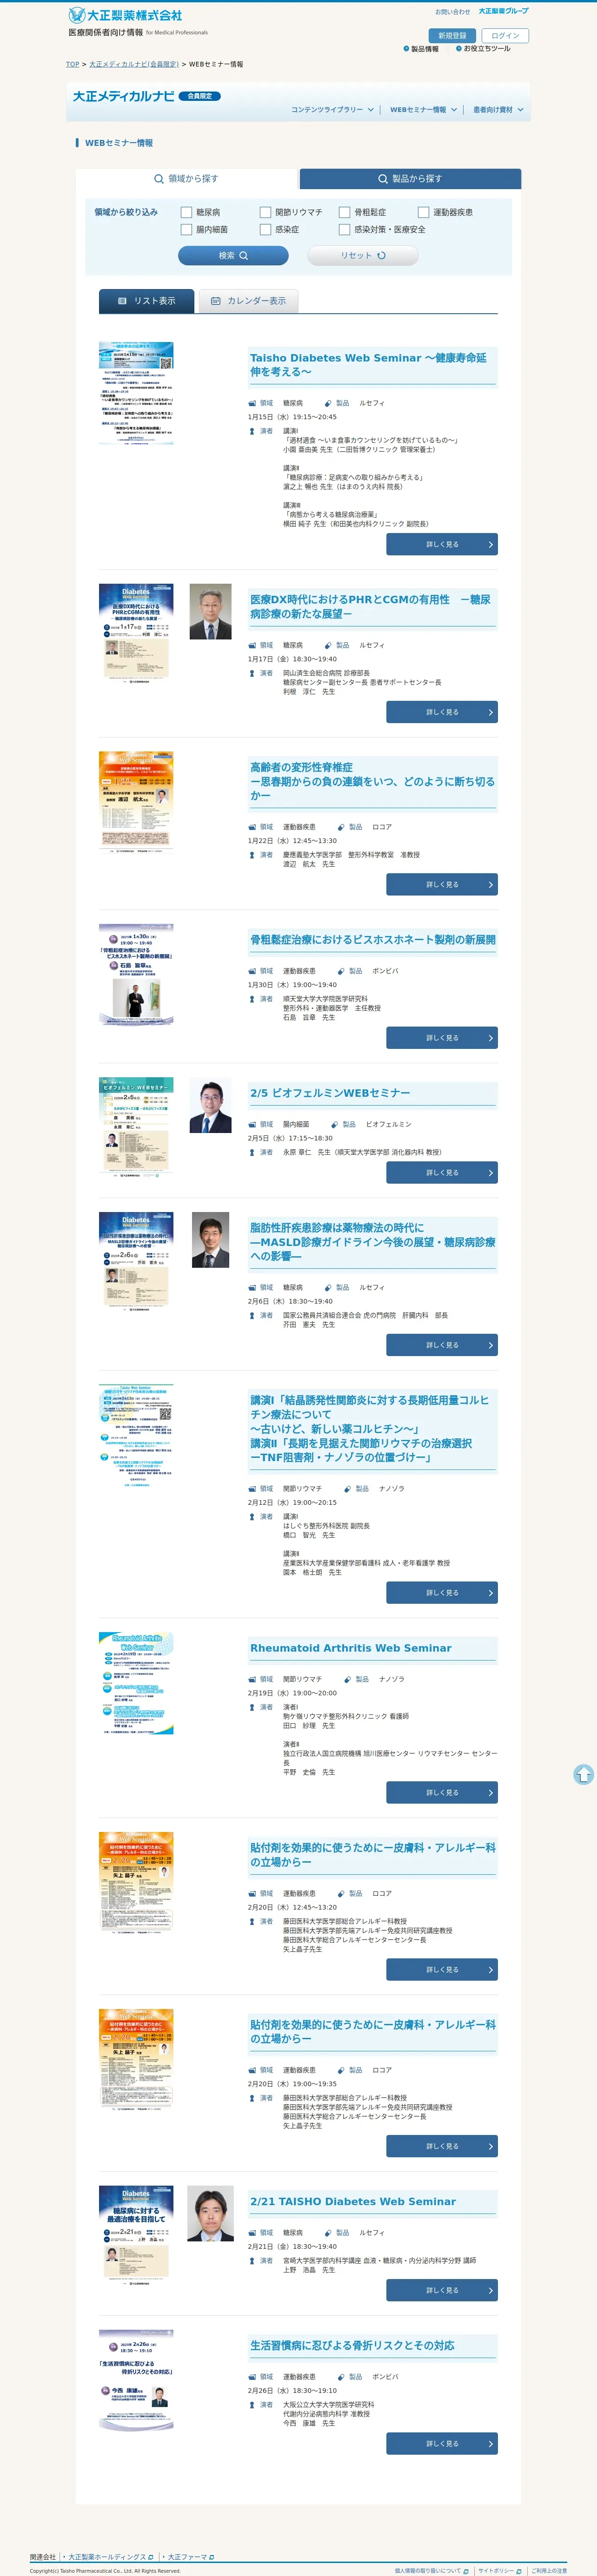The height and width of the screenshot is (2576, 597).
Task: Open the 大正製薬グループ link
Action: [x=504, y=11]
